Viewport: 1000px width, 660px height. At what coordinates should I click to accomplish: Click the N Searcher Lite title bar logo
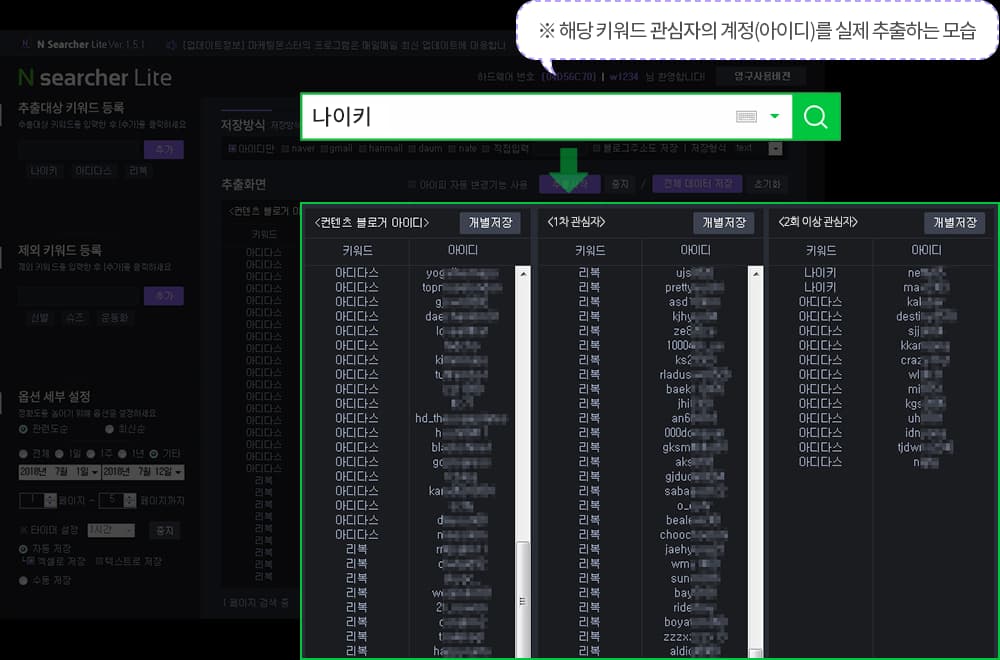point(25,44)
